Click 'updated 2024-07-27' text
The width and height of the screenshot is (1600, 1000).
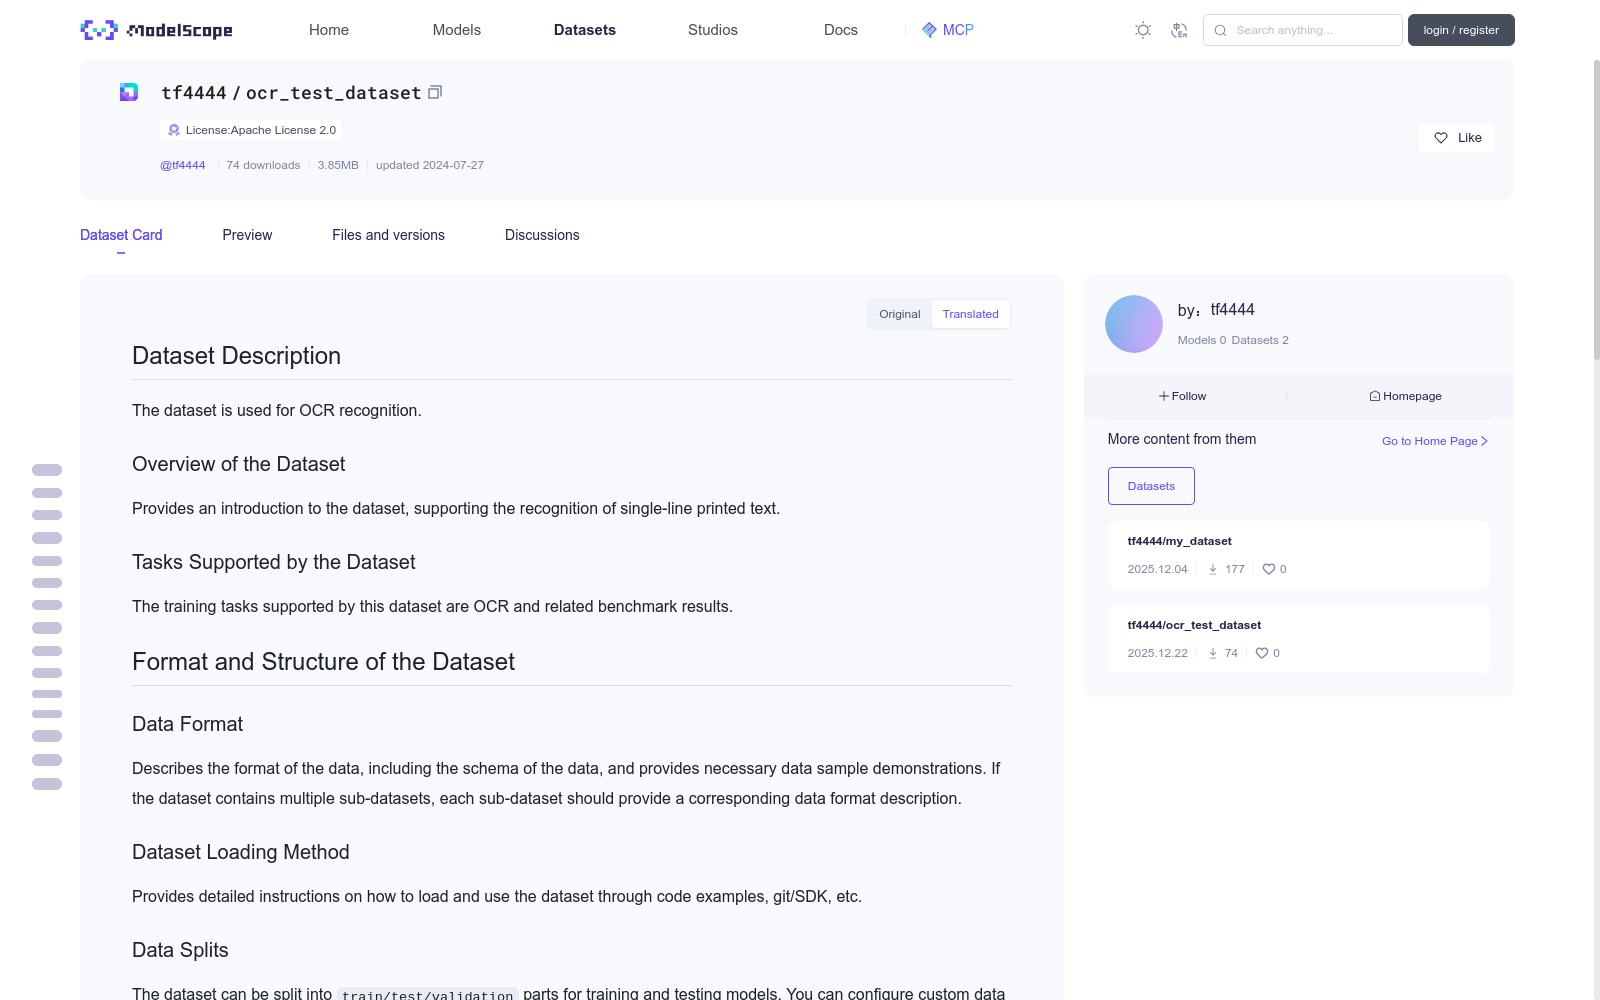(430, 165)
